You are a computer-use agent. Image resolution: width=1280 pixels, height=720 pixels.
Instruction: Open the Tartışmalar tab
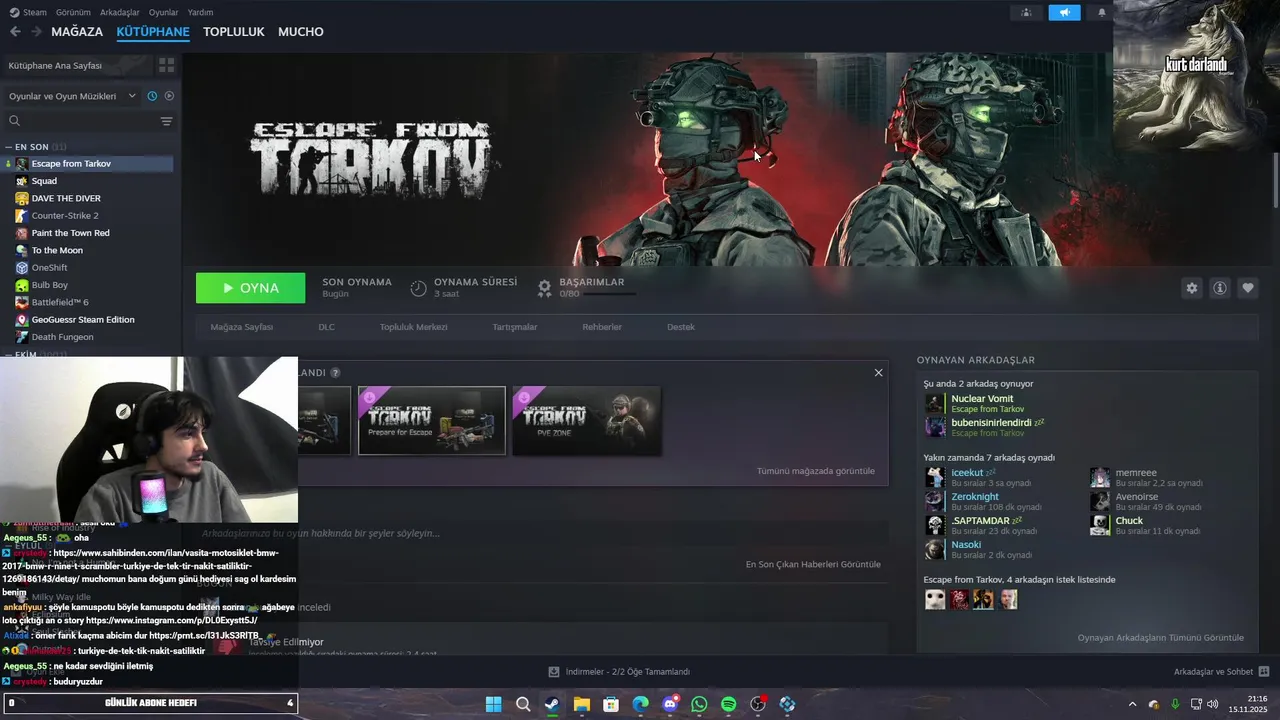click(515, 327)
